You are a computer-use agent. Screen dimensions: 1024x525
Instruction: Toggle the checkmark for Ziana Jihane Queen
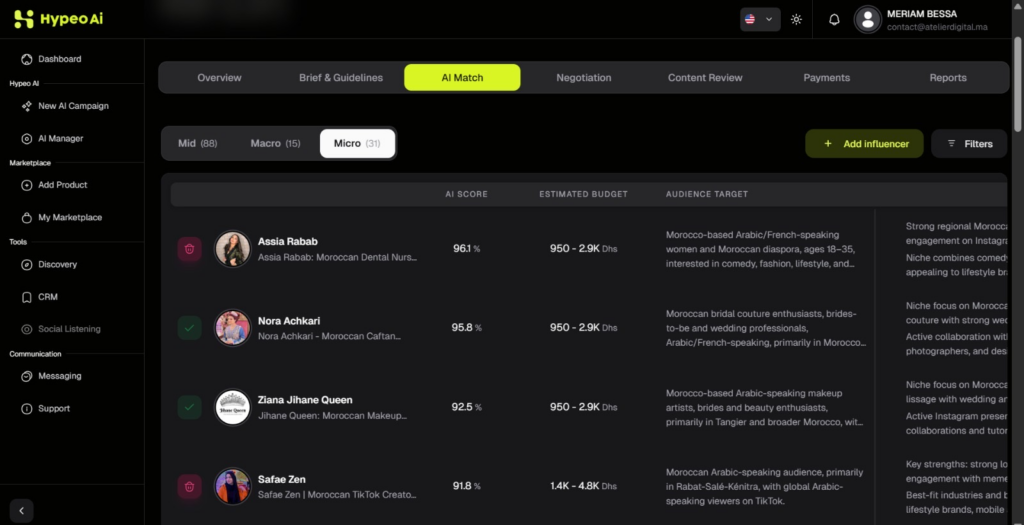(189, 407)
